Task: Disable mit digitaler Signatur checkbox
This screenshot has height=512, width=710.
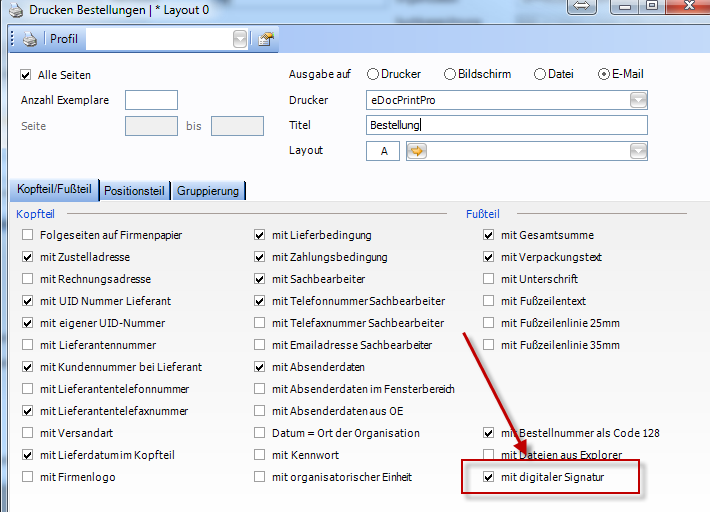Action: pyautogui.click(x=489, y=478)
